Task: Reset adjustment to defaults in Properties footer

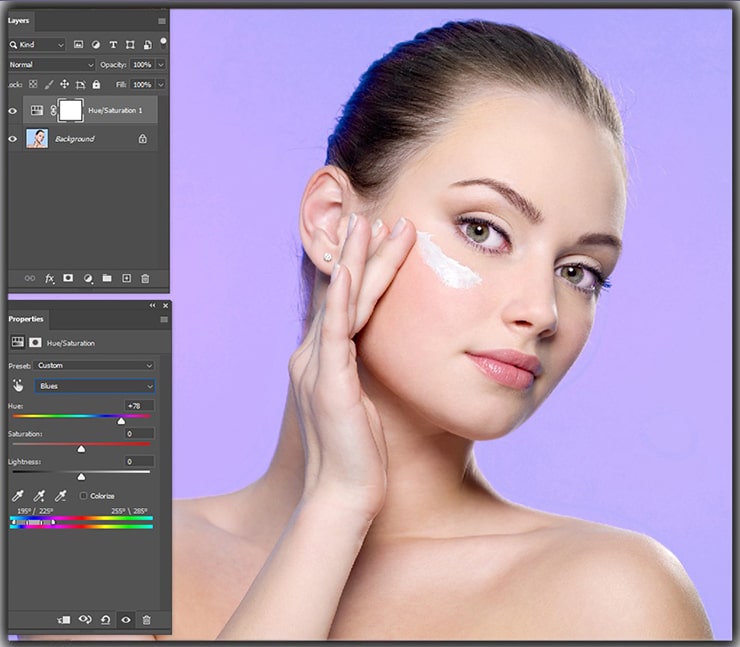Action: 105,620
